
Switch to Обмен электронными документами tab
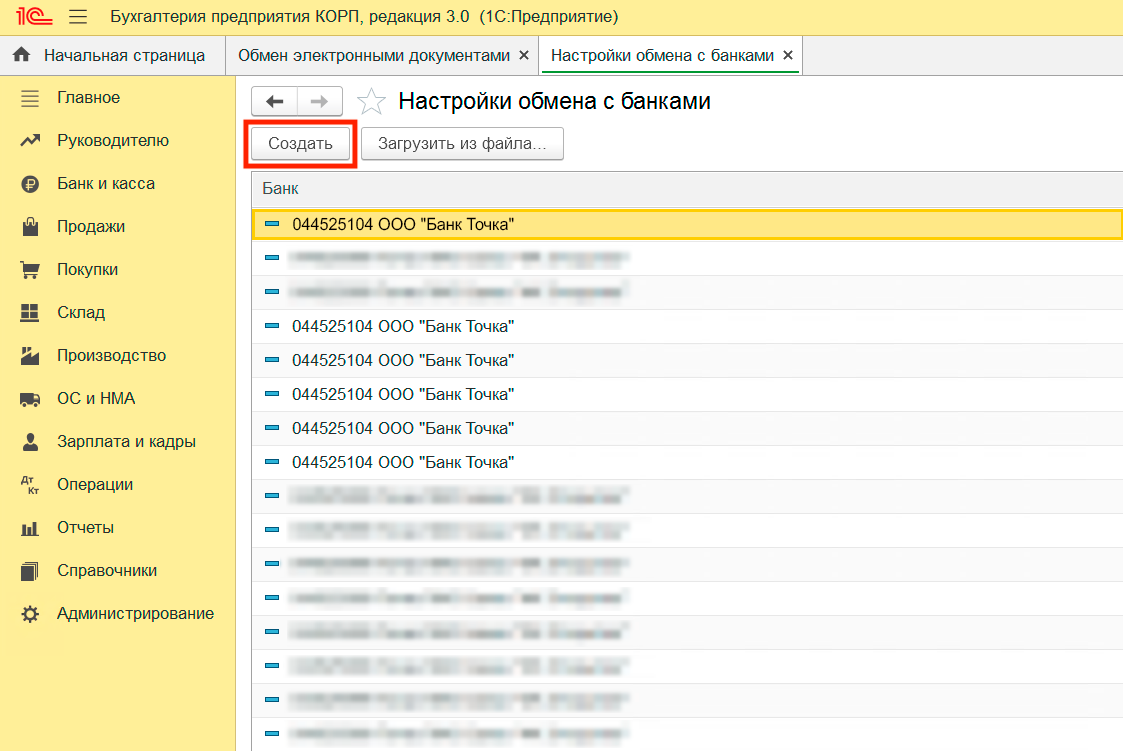point(373,56)
